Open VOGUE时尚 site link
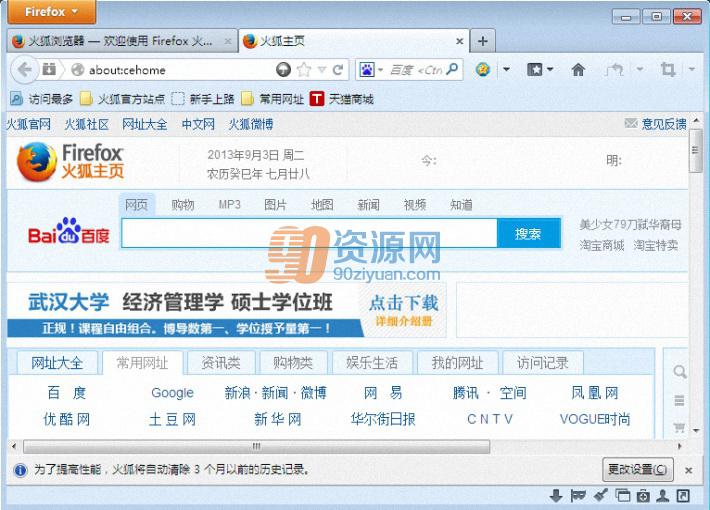The height and width of the screenshot is (510, 710). click(x=595, y=419)
